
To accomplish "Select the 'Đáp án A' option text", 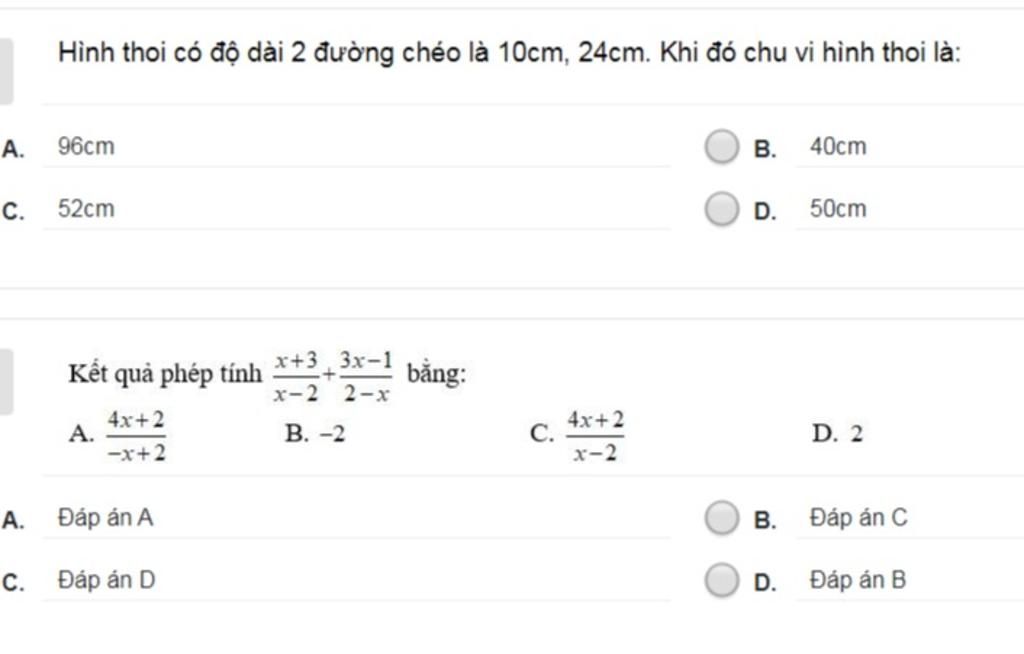I will pos(105,519).
